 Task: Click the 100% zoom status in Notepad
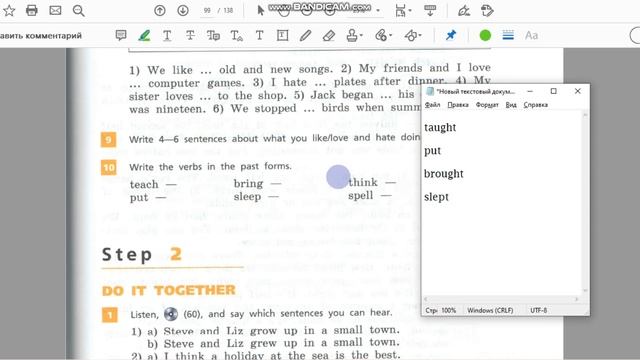449,311
